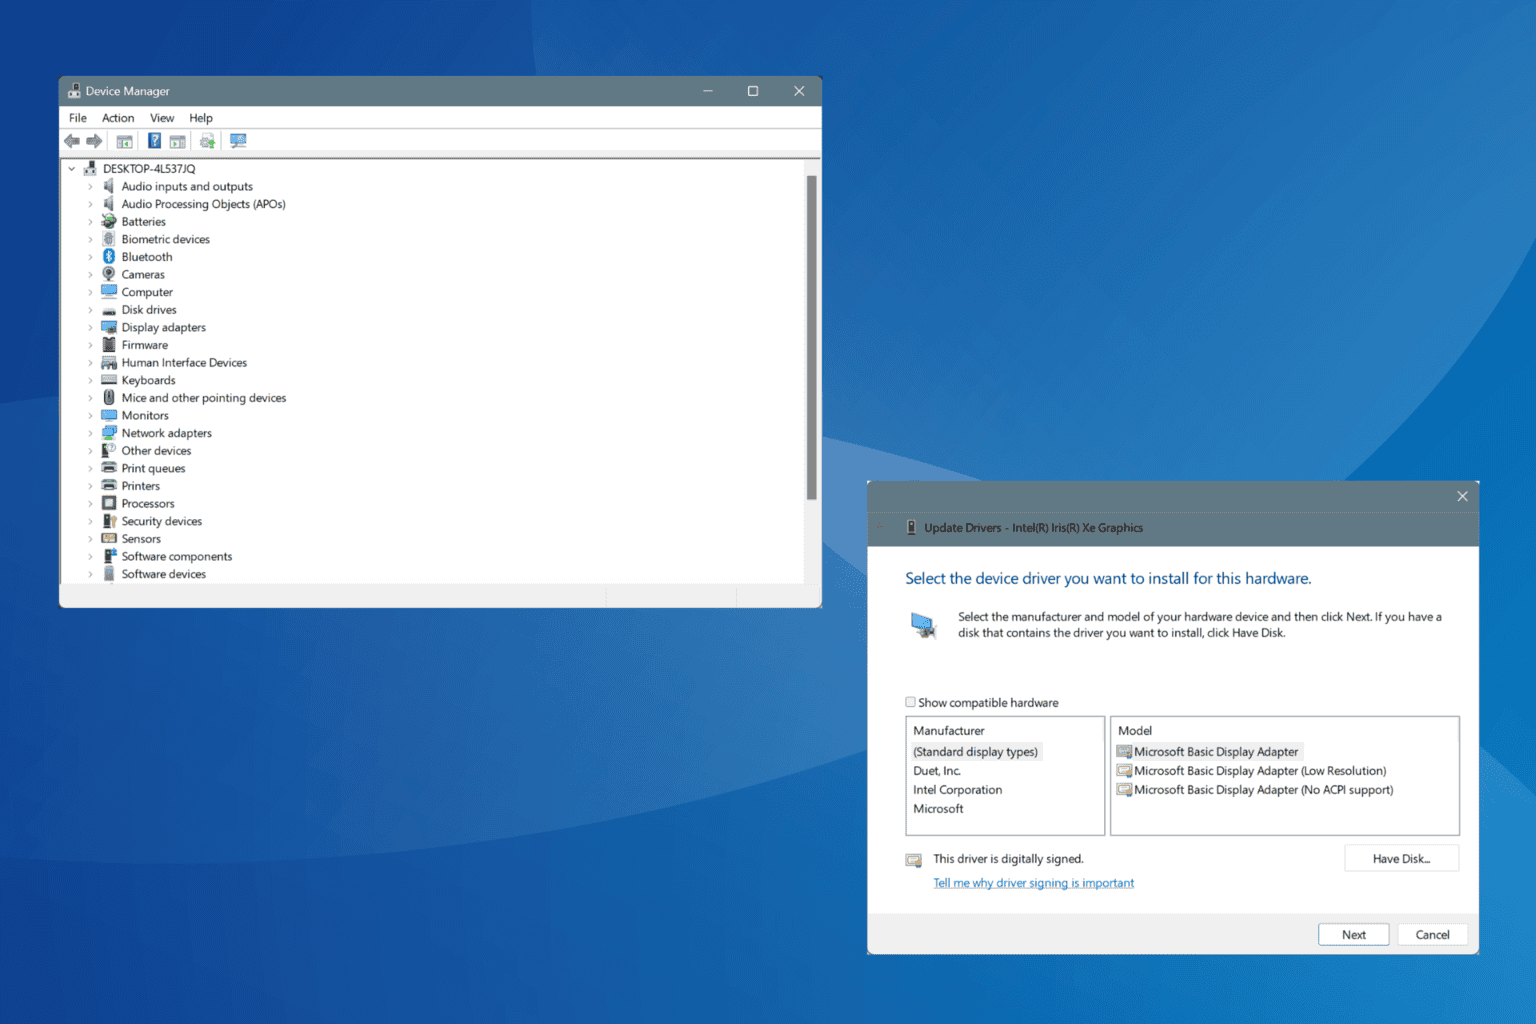1536x1024 pixels.
Task: Click the back arrow in Update Drivers dialog
Action: (881, 527)
